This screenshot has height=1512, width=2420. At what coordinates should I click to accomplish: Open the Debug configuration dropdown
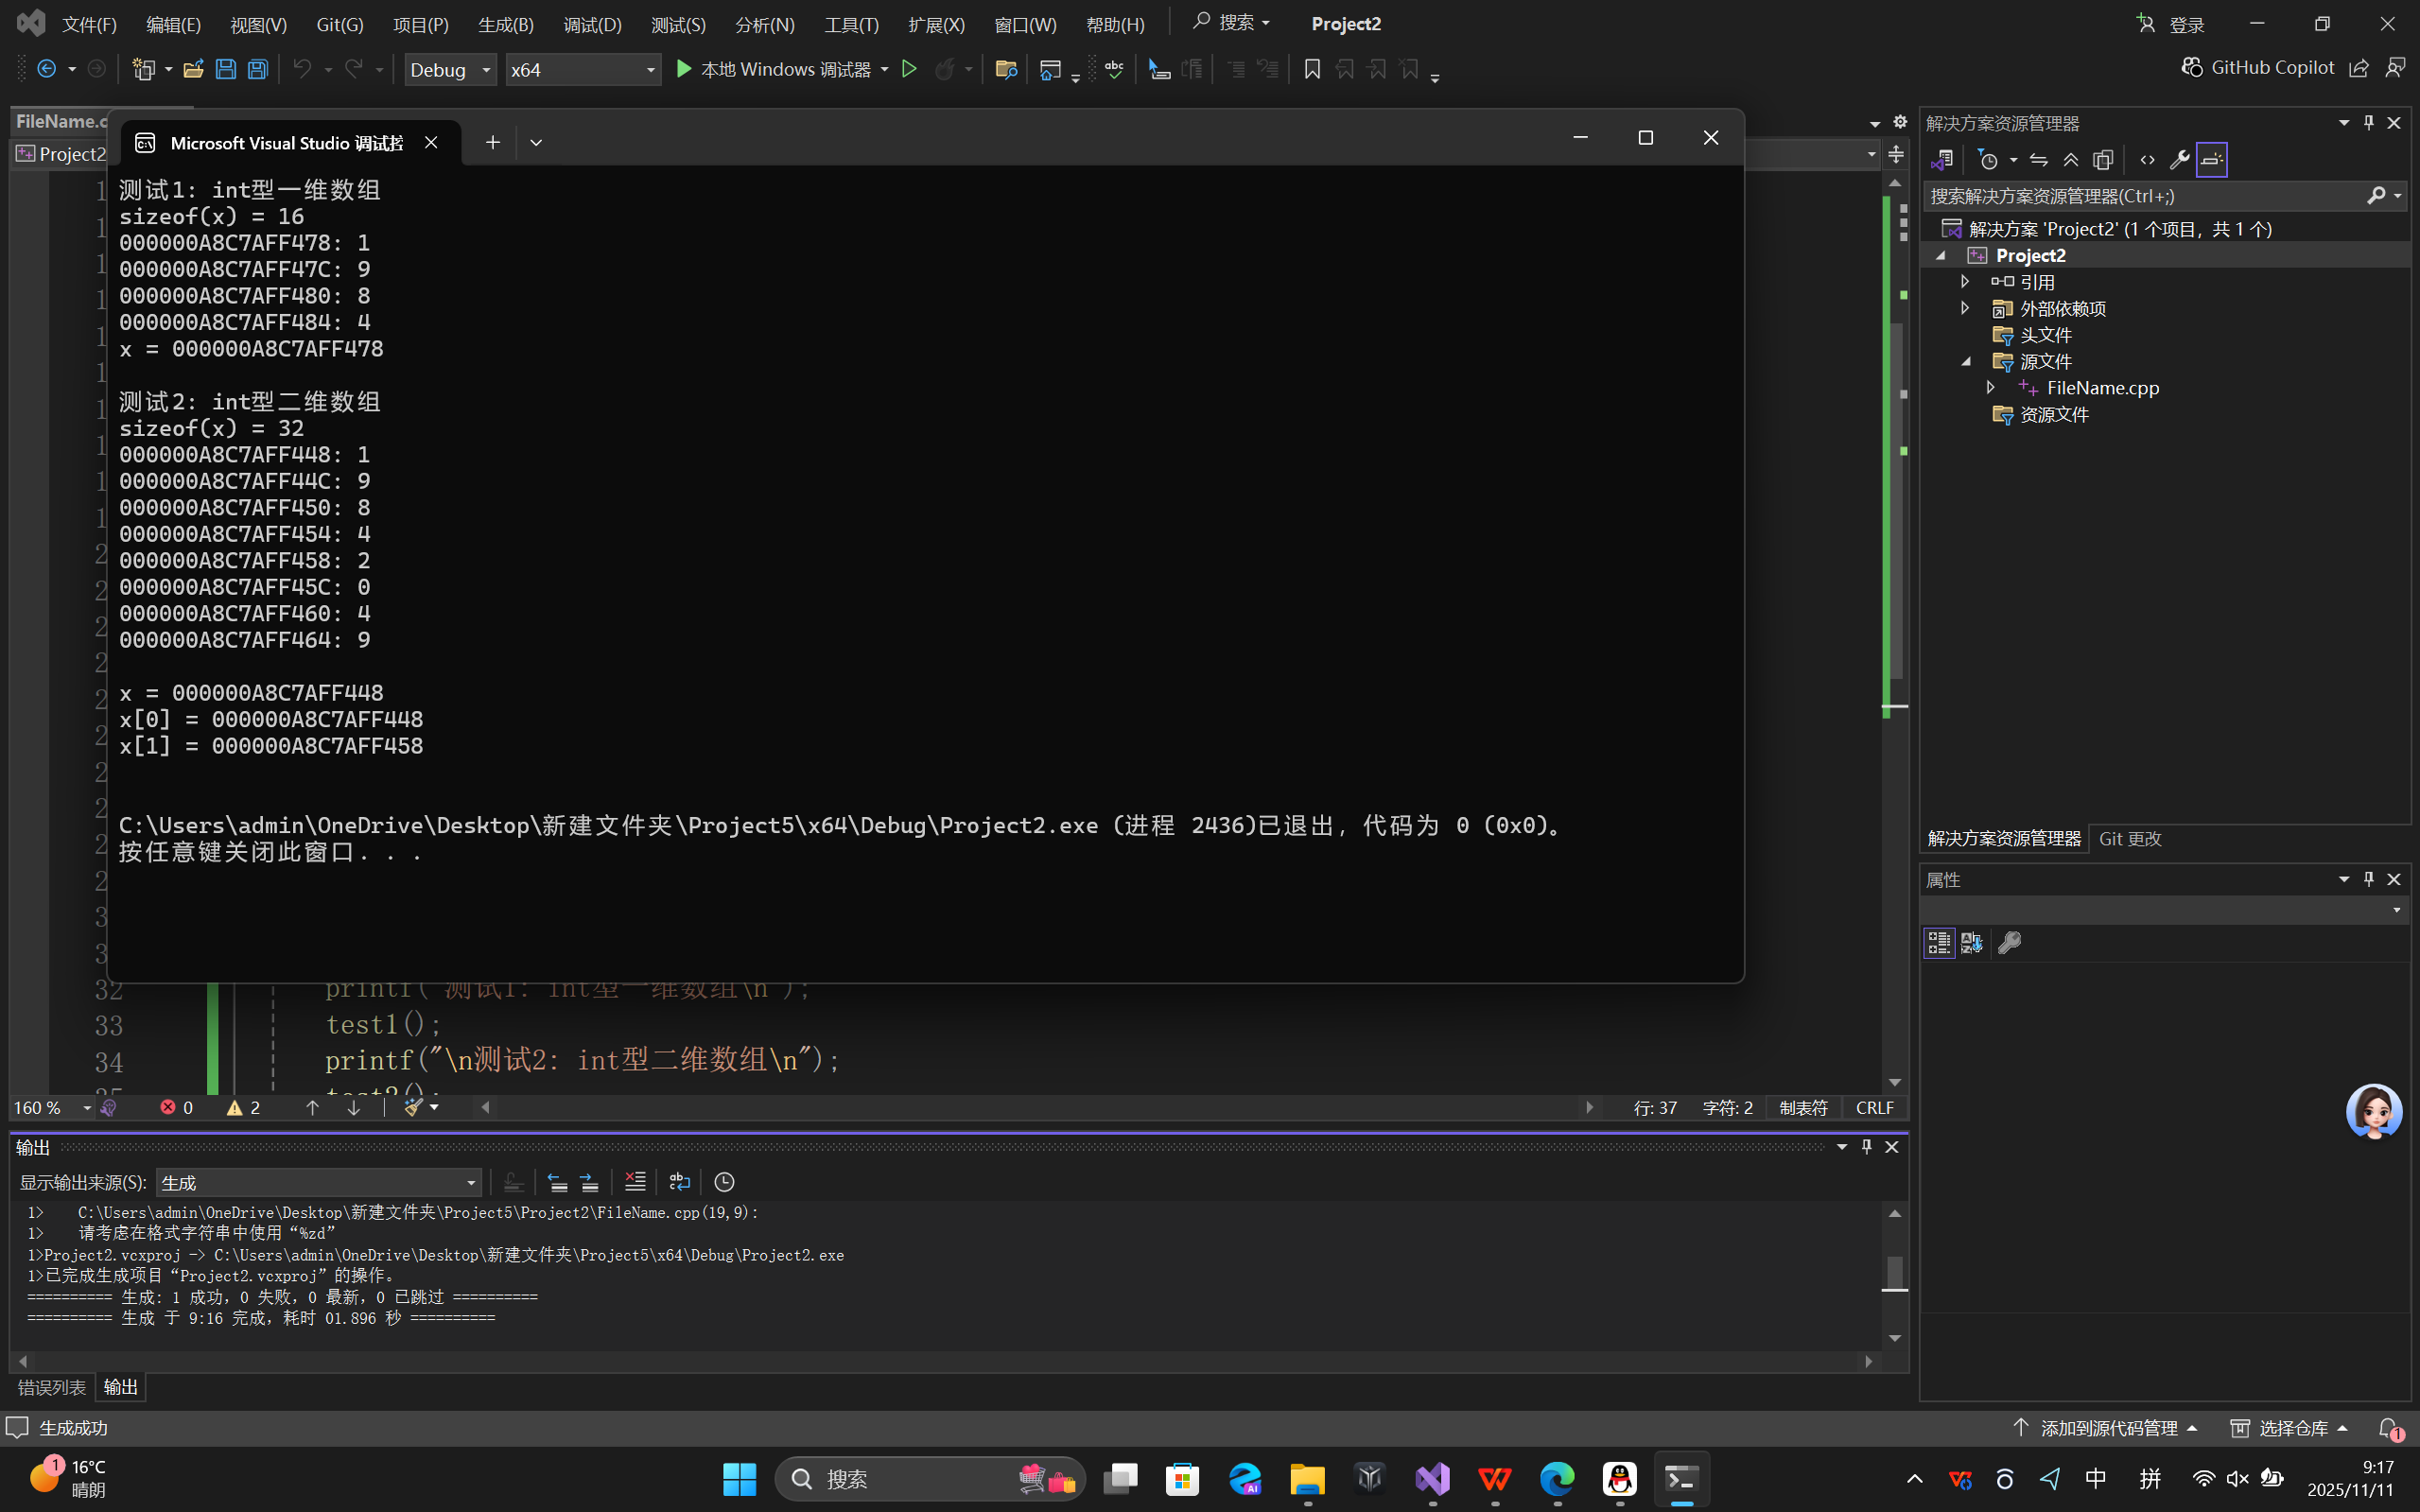point(450,69)
